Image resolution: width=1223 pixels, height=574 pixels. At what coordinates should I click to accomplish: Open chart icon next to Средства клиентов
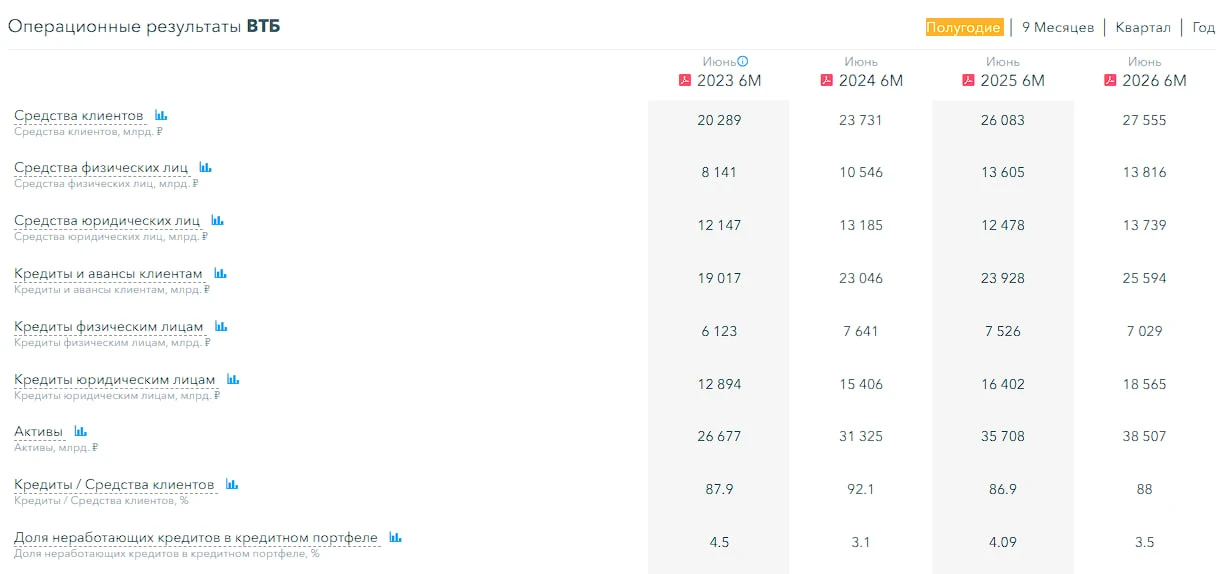(x=161, y=115)
